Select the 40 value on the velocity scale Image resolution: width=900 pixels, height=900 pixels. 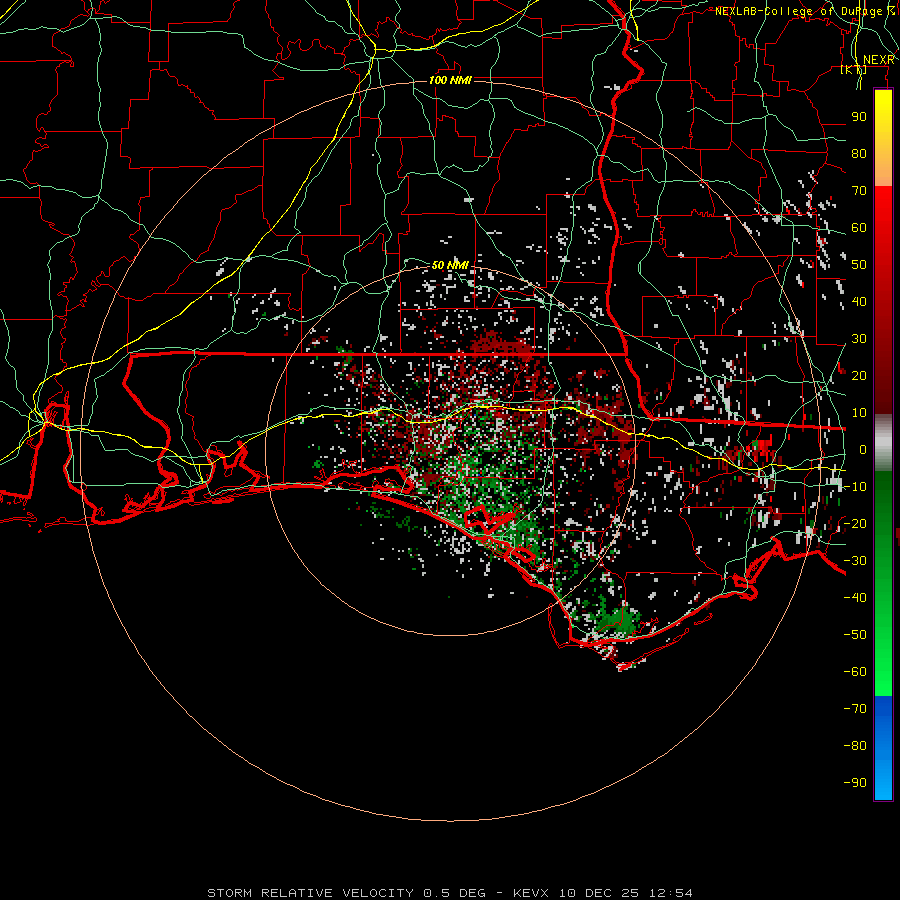click(859, 302)
